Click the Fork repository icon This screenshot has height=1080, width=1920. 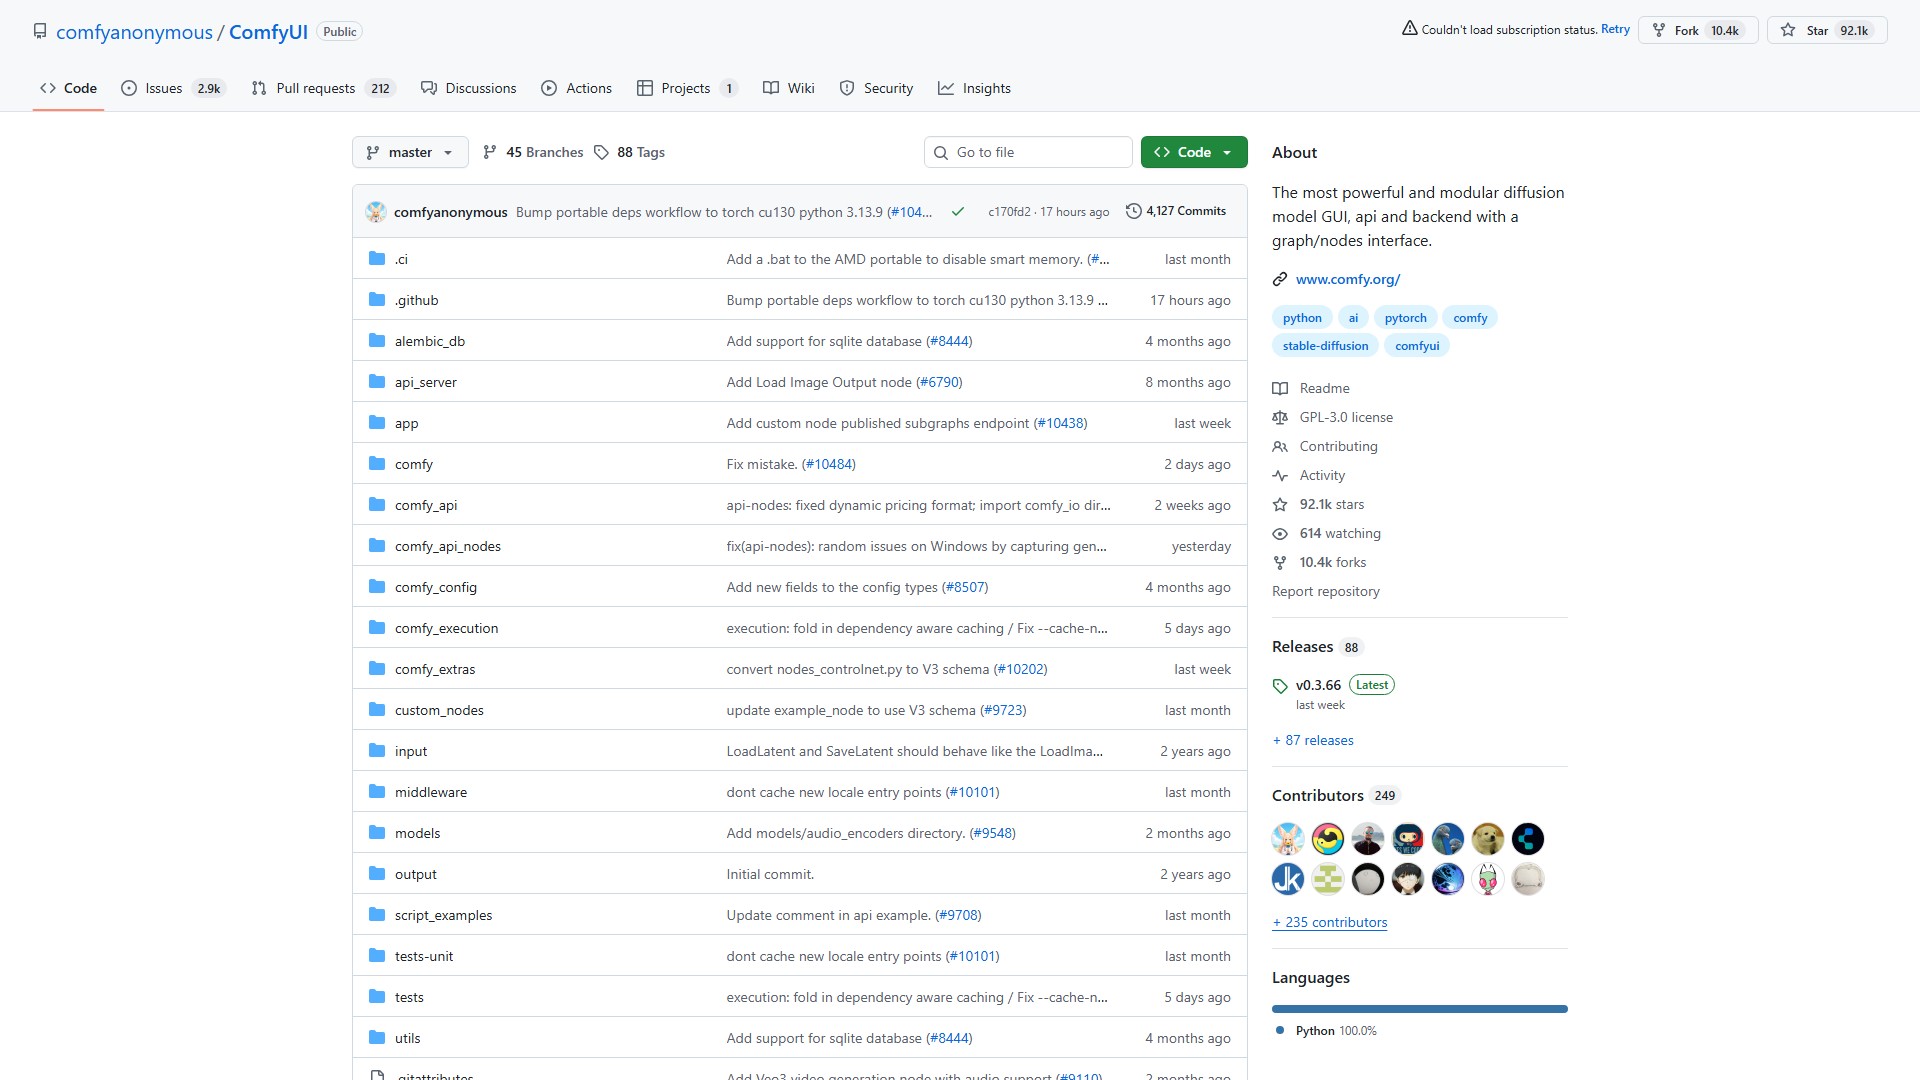1659,30
